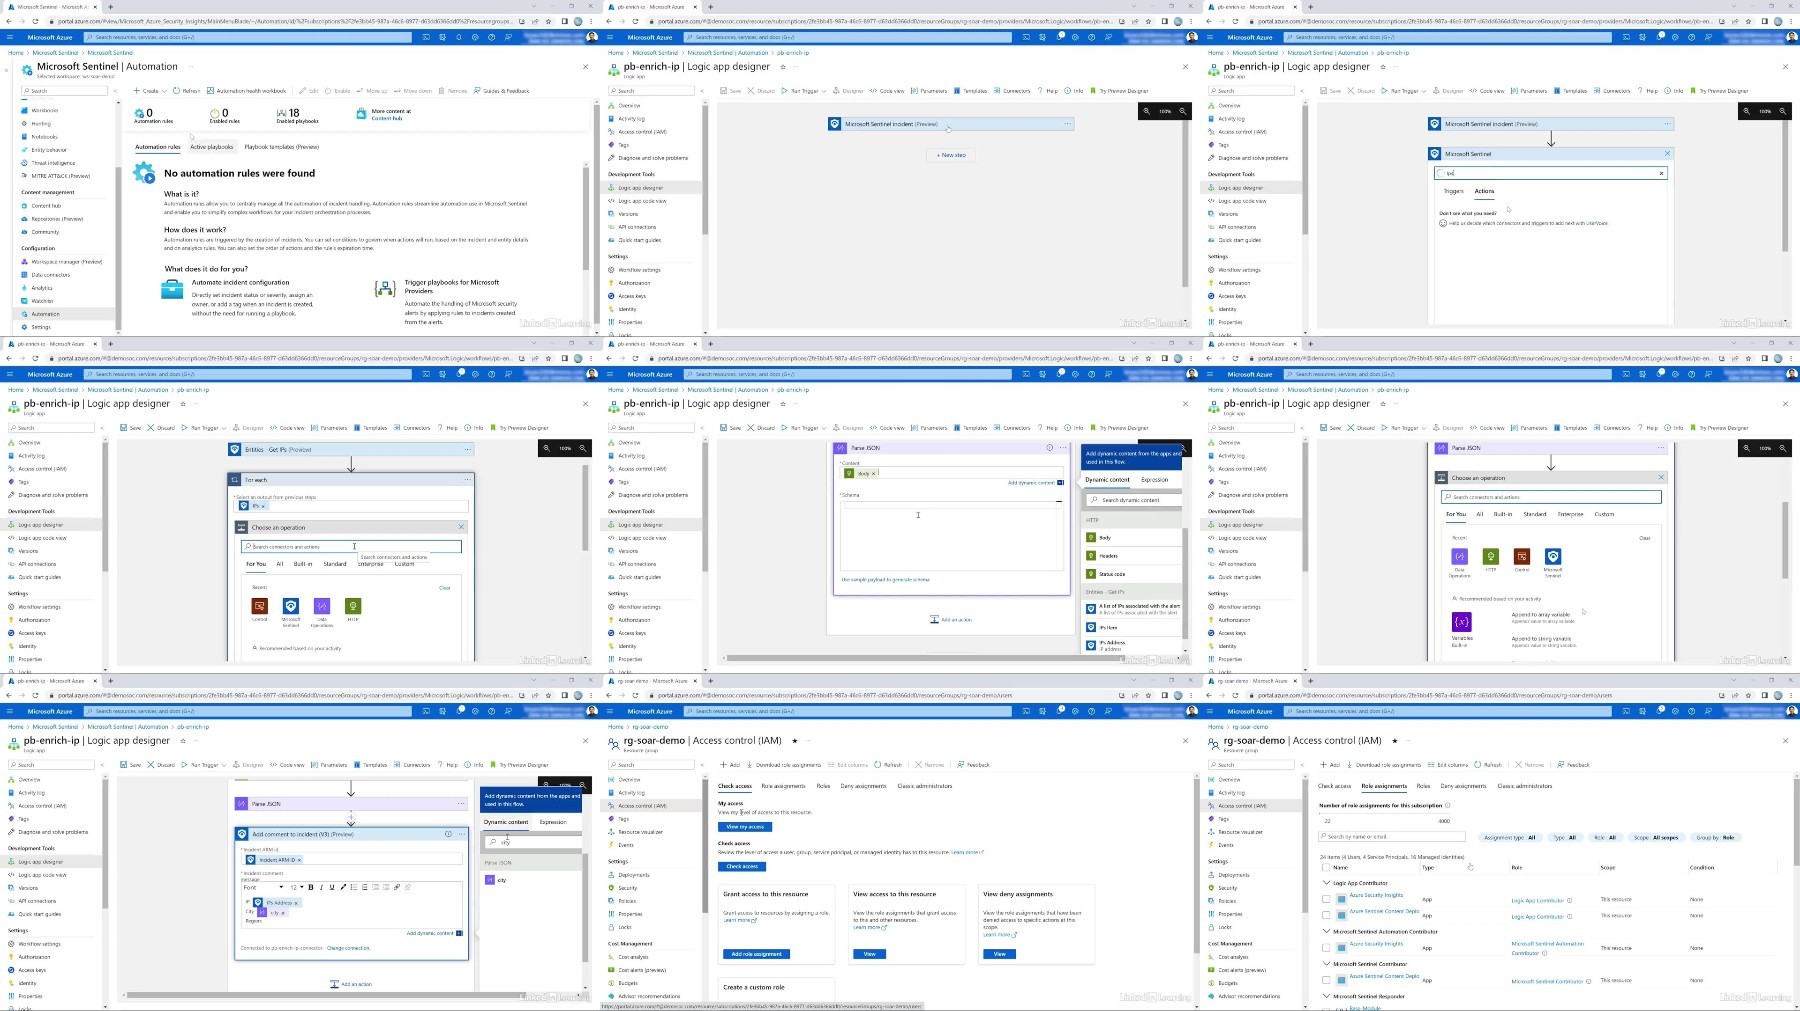
Task: Click the Change connection link
Action: point(348,948)
